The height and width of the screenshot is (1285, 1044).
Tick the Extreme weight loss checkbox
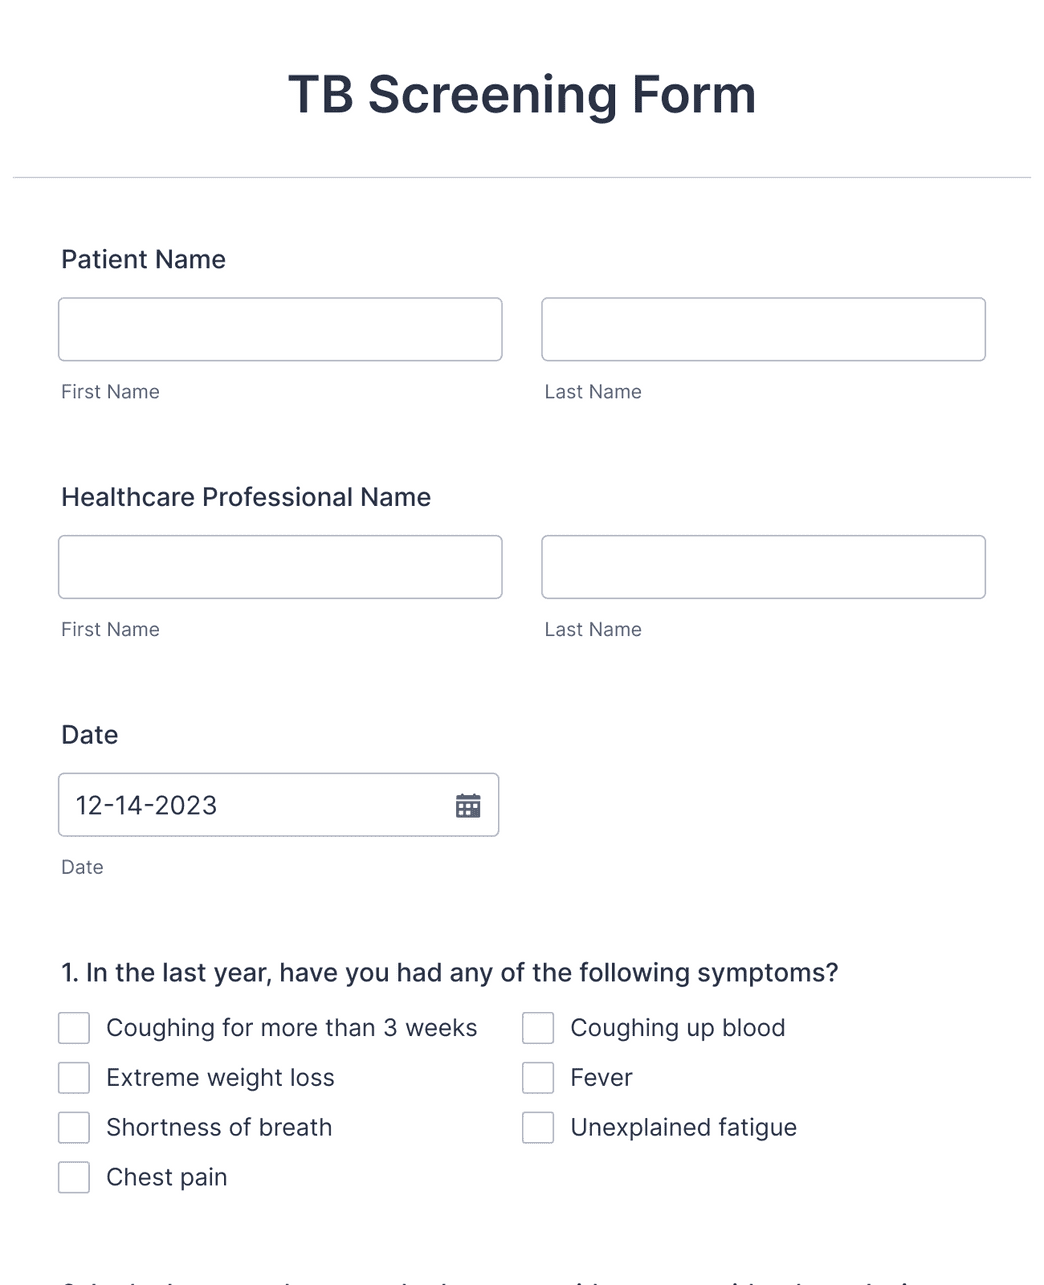pos(74,1078)
